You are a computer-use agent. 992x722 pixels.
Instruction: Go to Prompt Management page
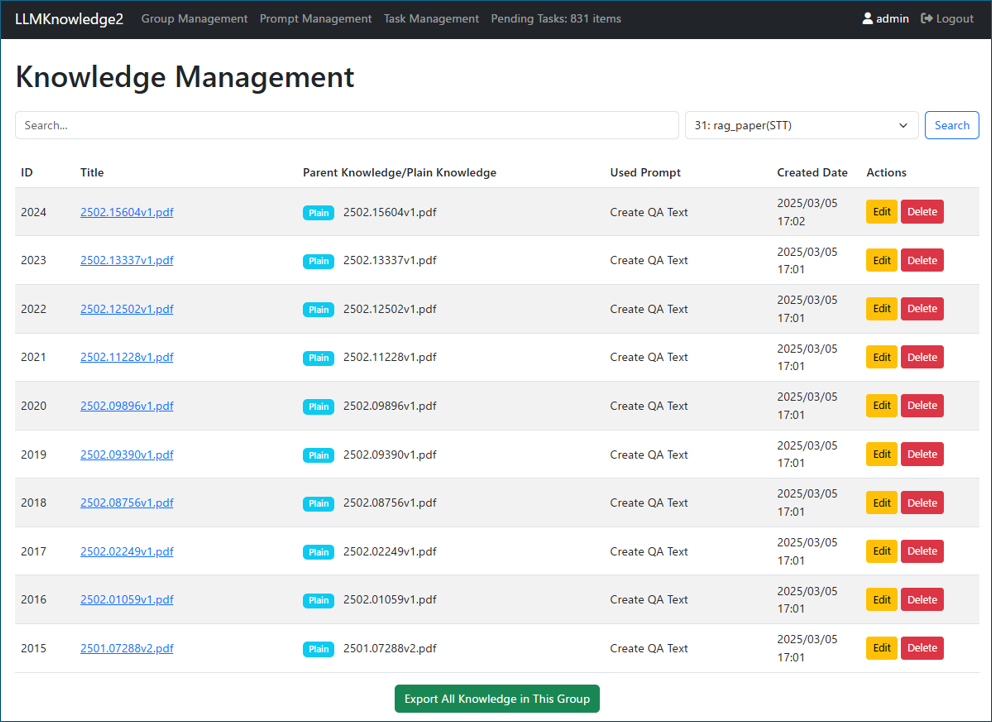(315, 19)
